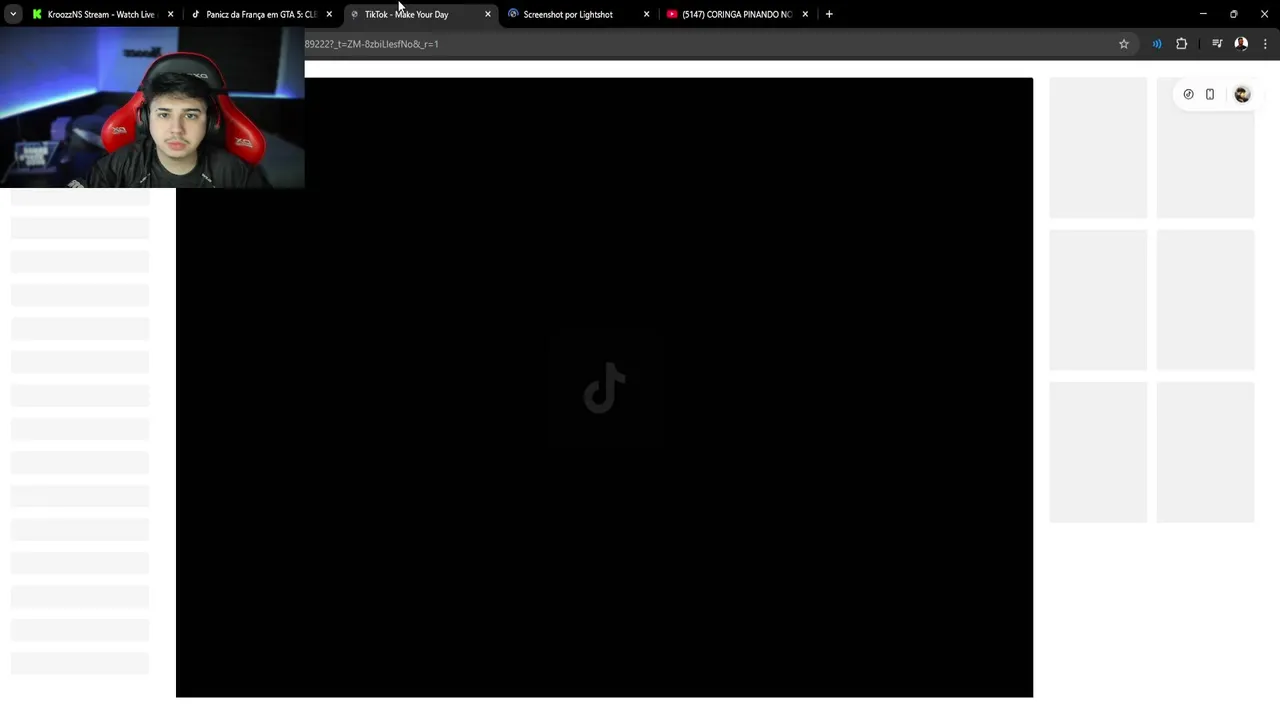The image size is (1280, 720).
Task: Click the TikTok coin icon on the page
Action: 1188,94
